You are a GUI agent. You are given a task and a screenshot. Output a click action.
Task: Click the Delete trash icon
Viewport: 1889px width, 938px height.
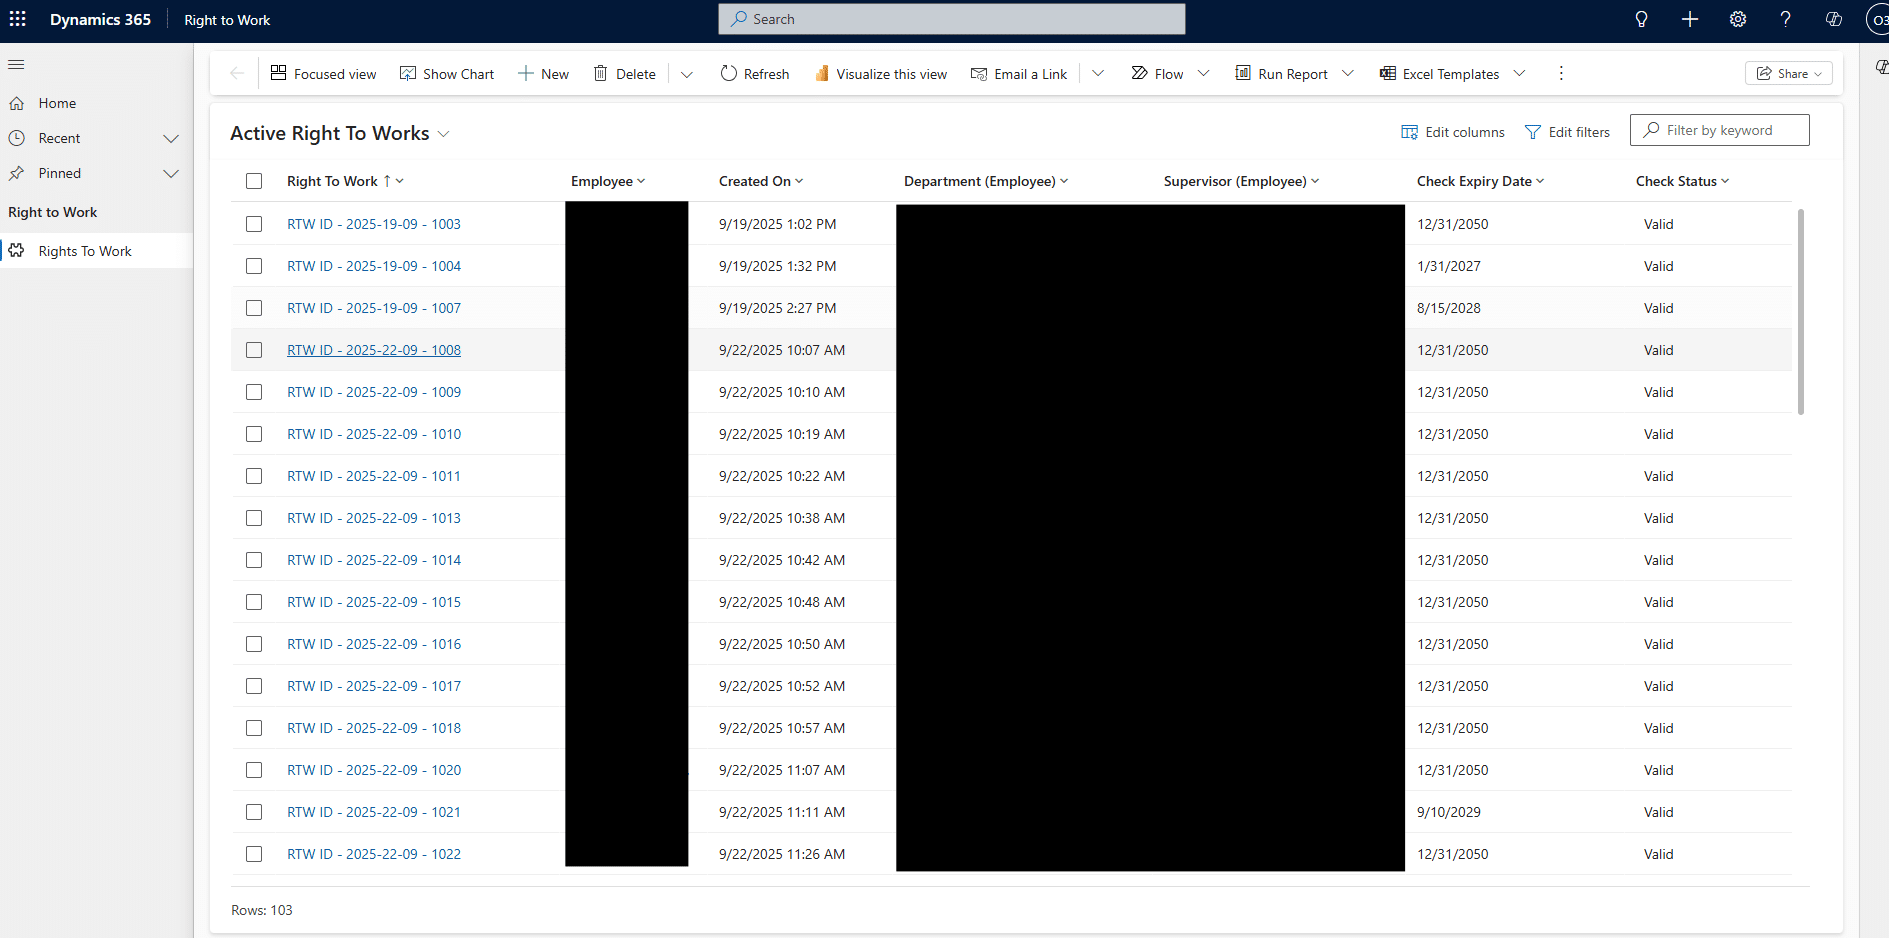point(601,74)
